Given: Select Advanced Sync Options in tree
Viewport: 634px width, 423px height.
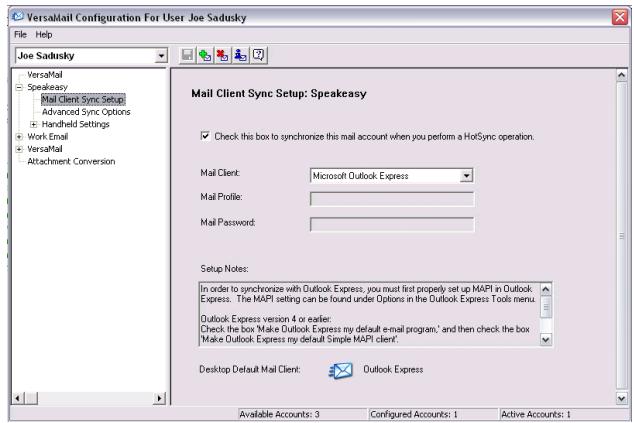Looking at the screenshot, I should pos(86,112).
